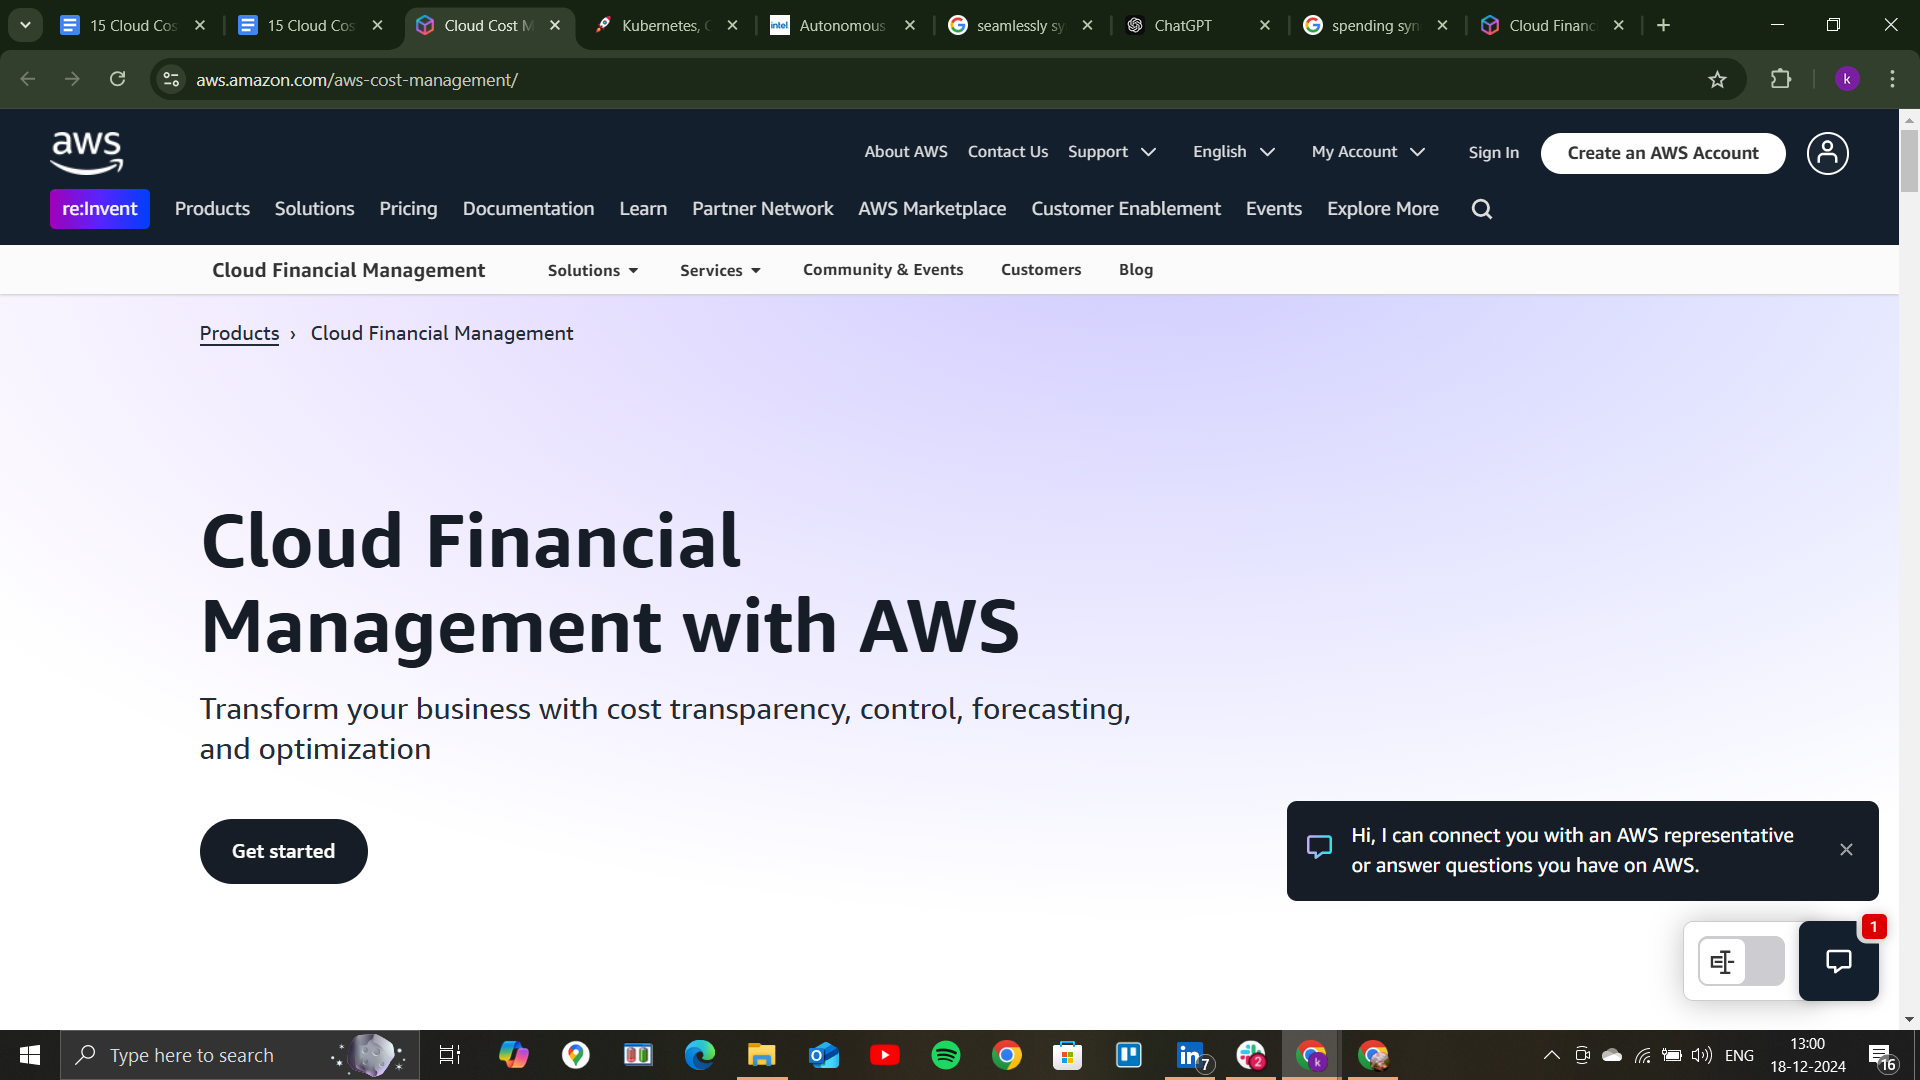Open Trello from the taskbar
Image resolution: width=1920 pixels, height=1080 pixels.
(1129, 1055)
